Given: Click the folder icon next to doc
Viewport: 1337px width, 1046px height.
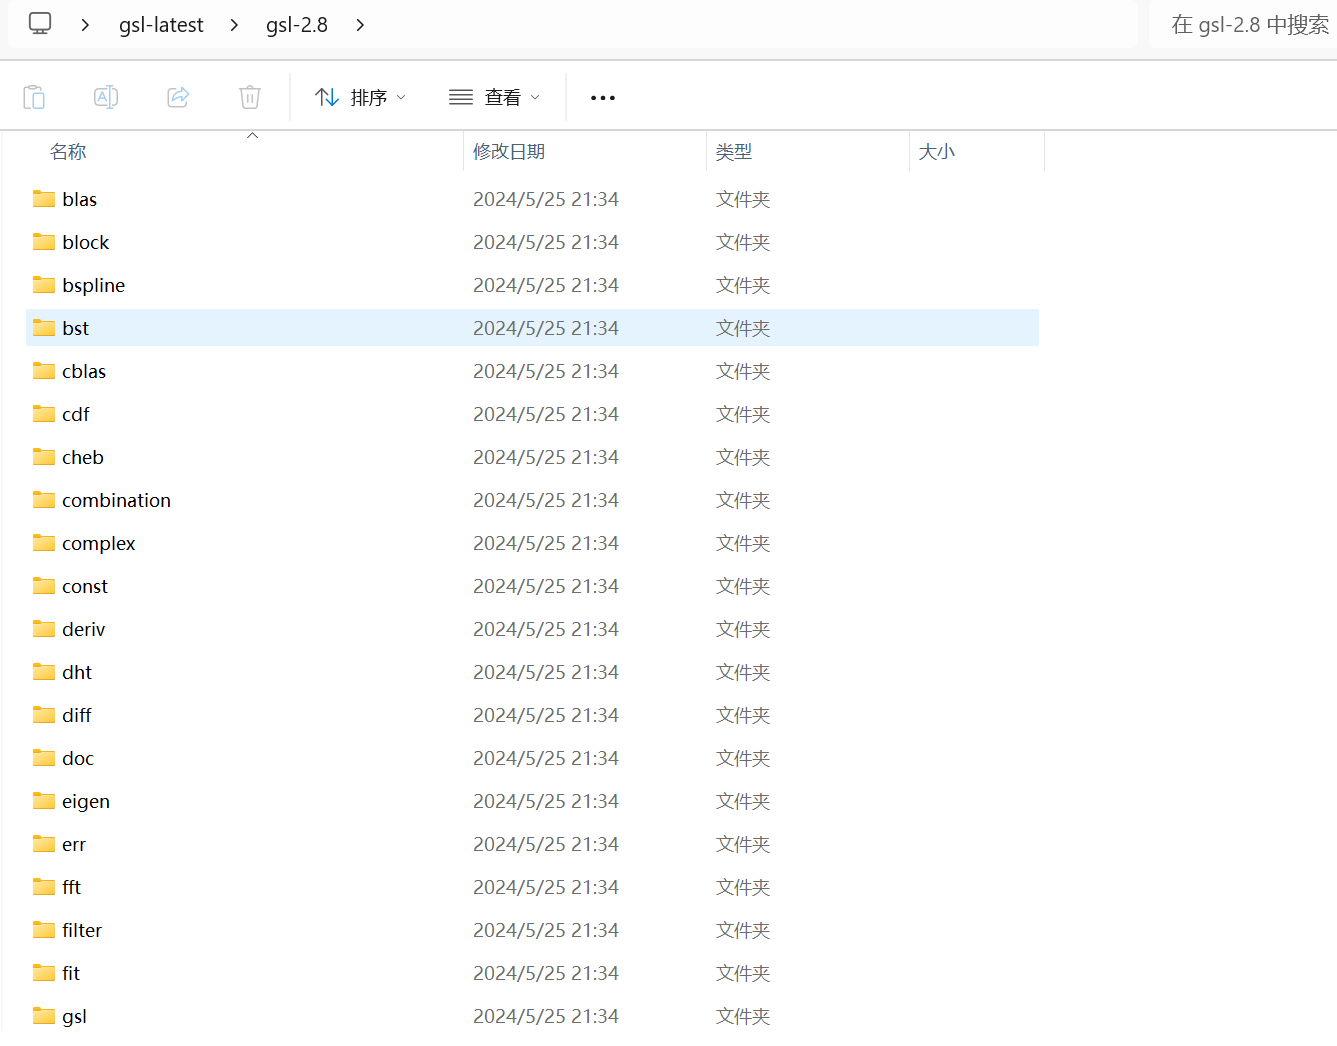Looking at the screenshot, I should point(42,757).
